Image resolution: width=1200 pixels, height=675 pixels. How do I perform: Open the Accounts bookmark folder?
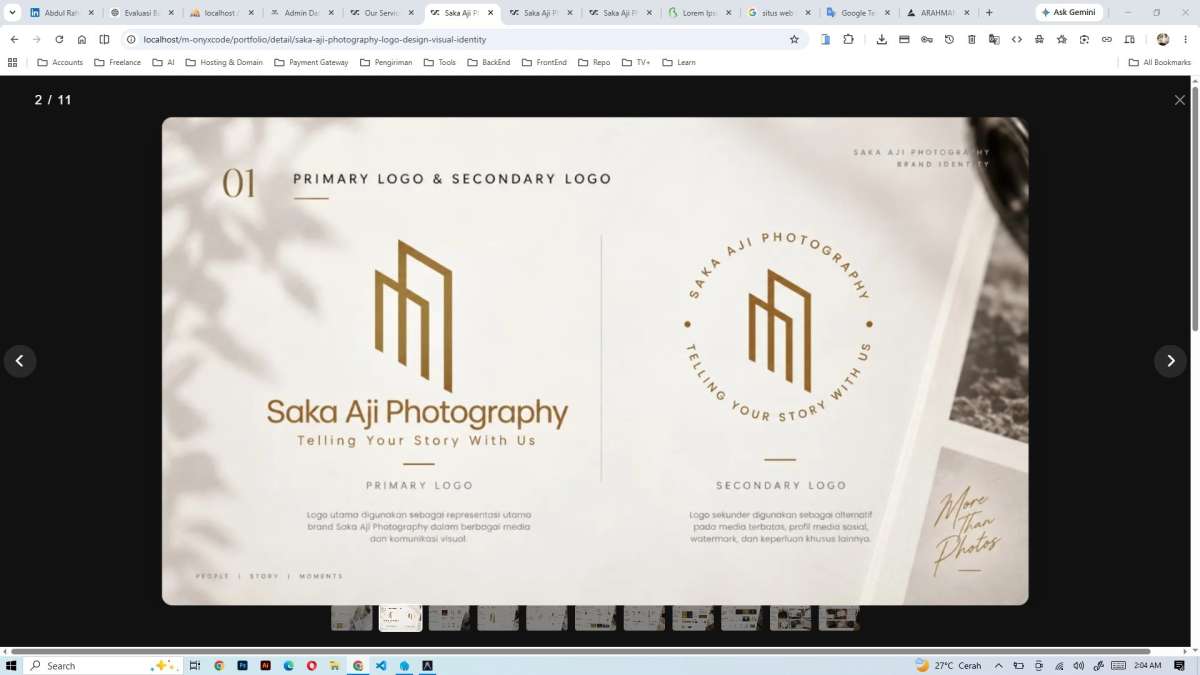tap(60, 62)
